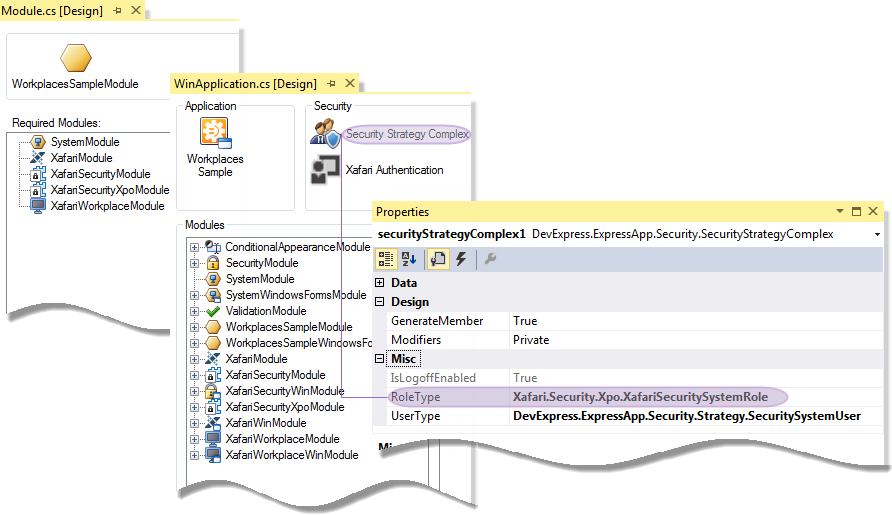892x515 pixels.
Task: Click the ConditionalAppearanceModule icon in Modules
Action: pos(213,247)
